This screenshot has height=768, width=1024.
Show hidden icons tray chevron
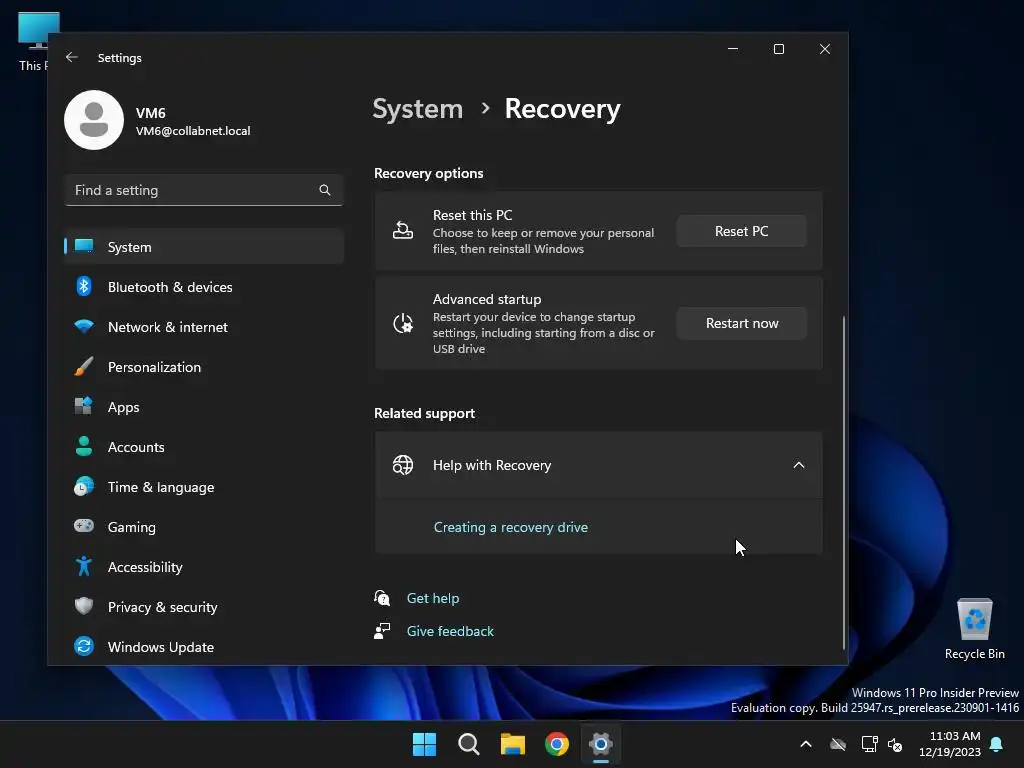tap(806, 744)
